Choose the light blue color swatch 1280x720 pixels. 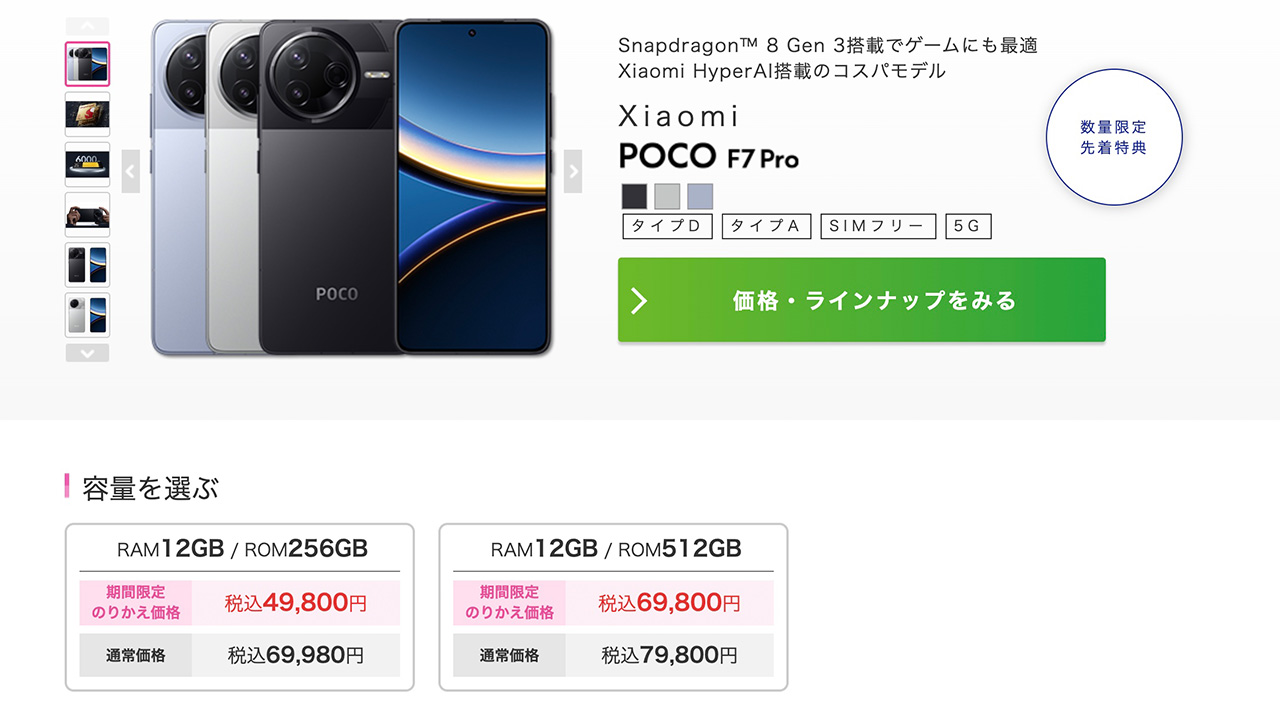pos(700,196)
